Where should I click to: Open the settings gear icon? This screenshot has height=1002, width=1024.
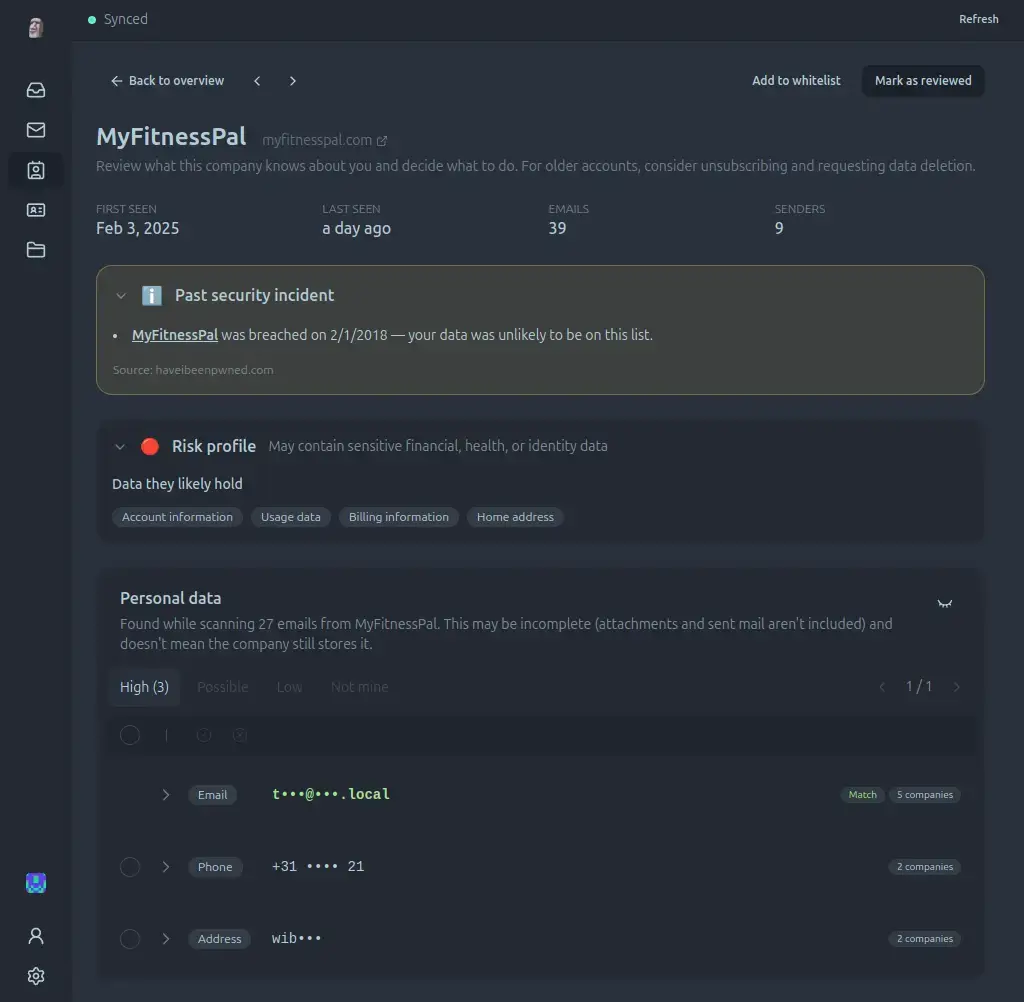pyautogui.click(x=36, y=976)
